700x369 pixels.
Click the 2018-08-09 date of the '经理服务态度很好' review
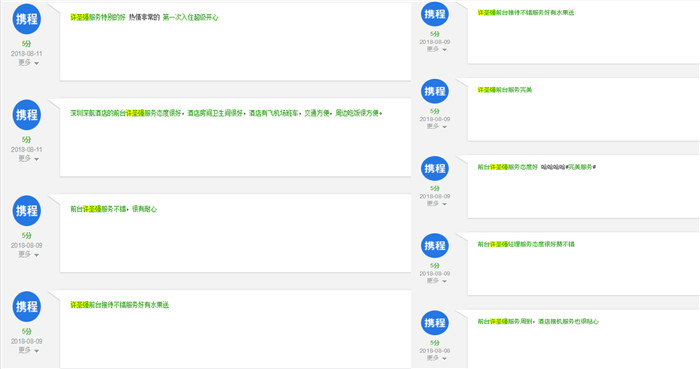[x=435, y=273]
